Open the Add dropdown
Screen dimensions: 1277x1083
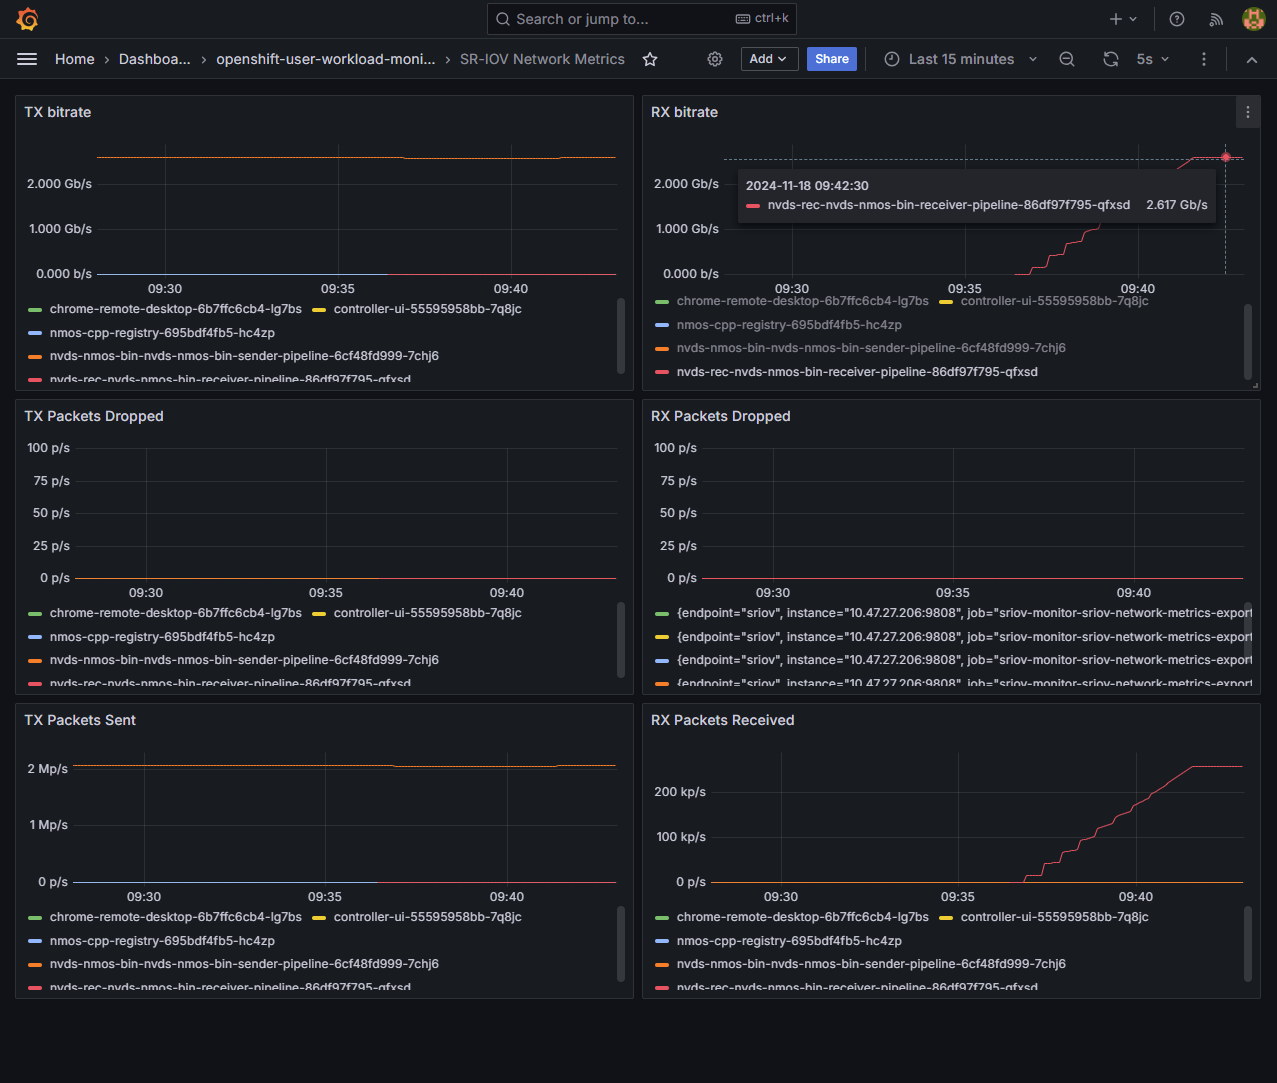pyautogui.click(x=769, y=59)
